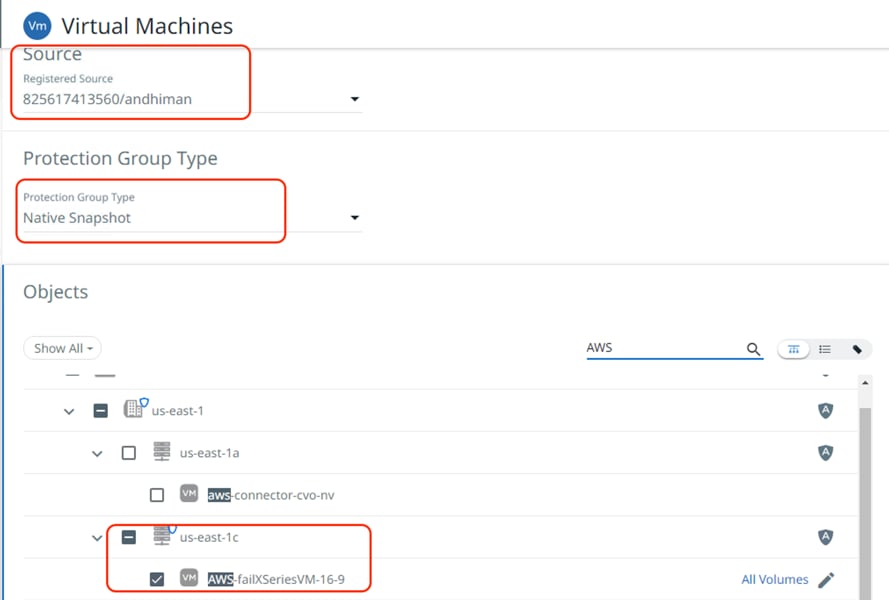Image resolution: width=889 pixels, height=600 pixels.
Task: Click the objects list scrollbar up arrow
Action: [x=865, y=383]
